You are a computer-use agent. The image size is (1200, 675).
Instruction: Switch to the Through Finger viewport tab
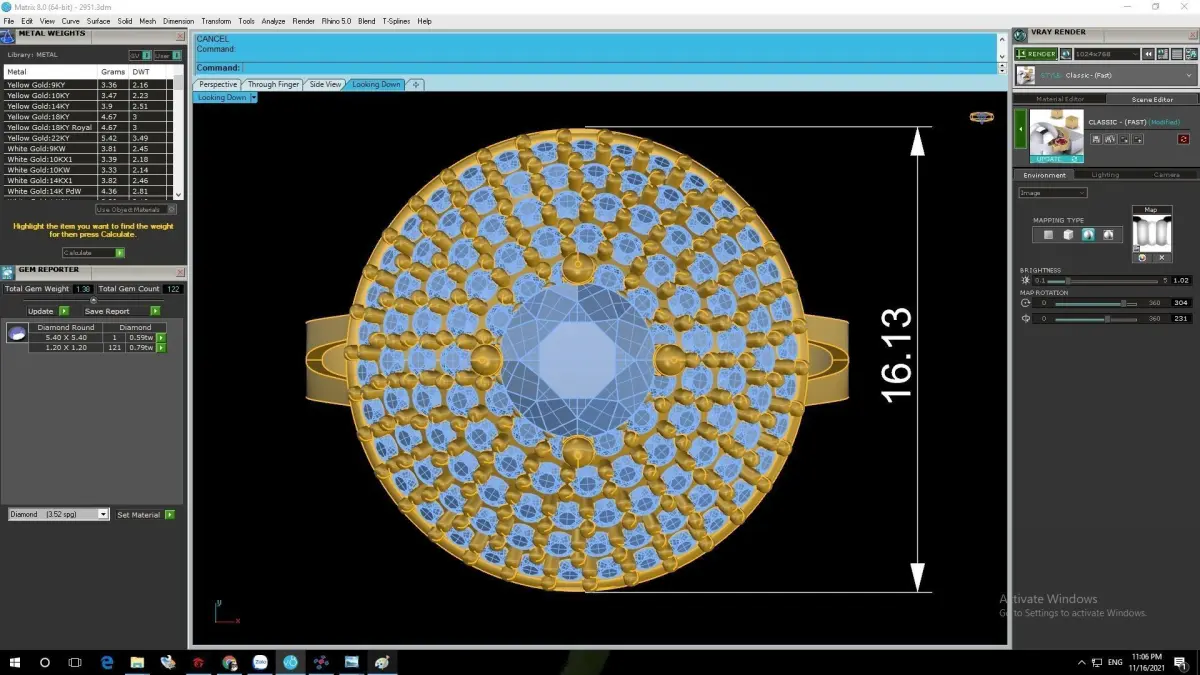(x=273, y=85)
